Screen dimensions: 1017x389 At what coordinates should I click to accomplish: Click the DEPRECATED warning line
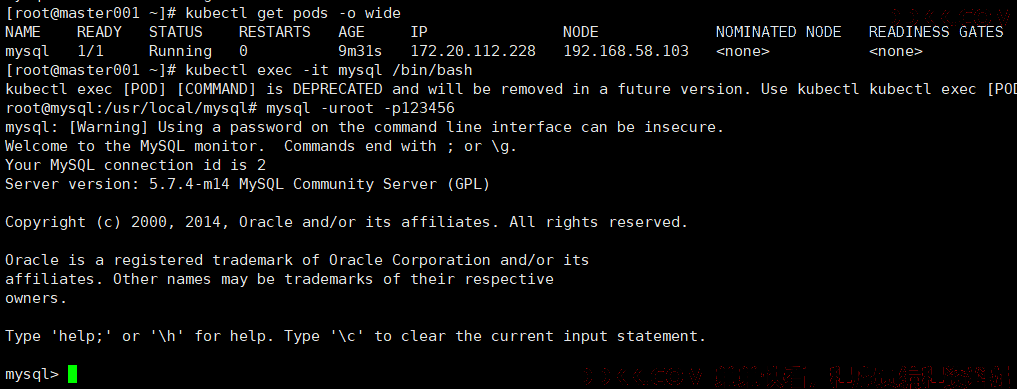click(x=508, y=89)
